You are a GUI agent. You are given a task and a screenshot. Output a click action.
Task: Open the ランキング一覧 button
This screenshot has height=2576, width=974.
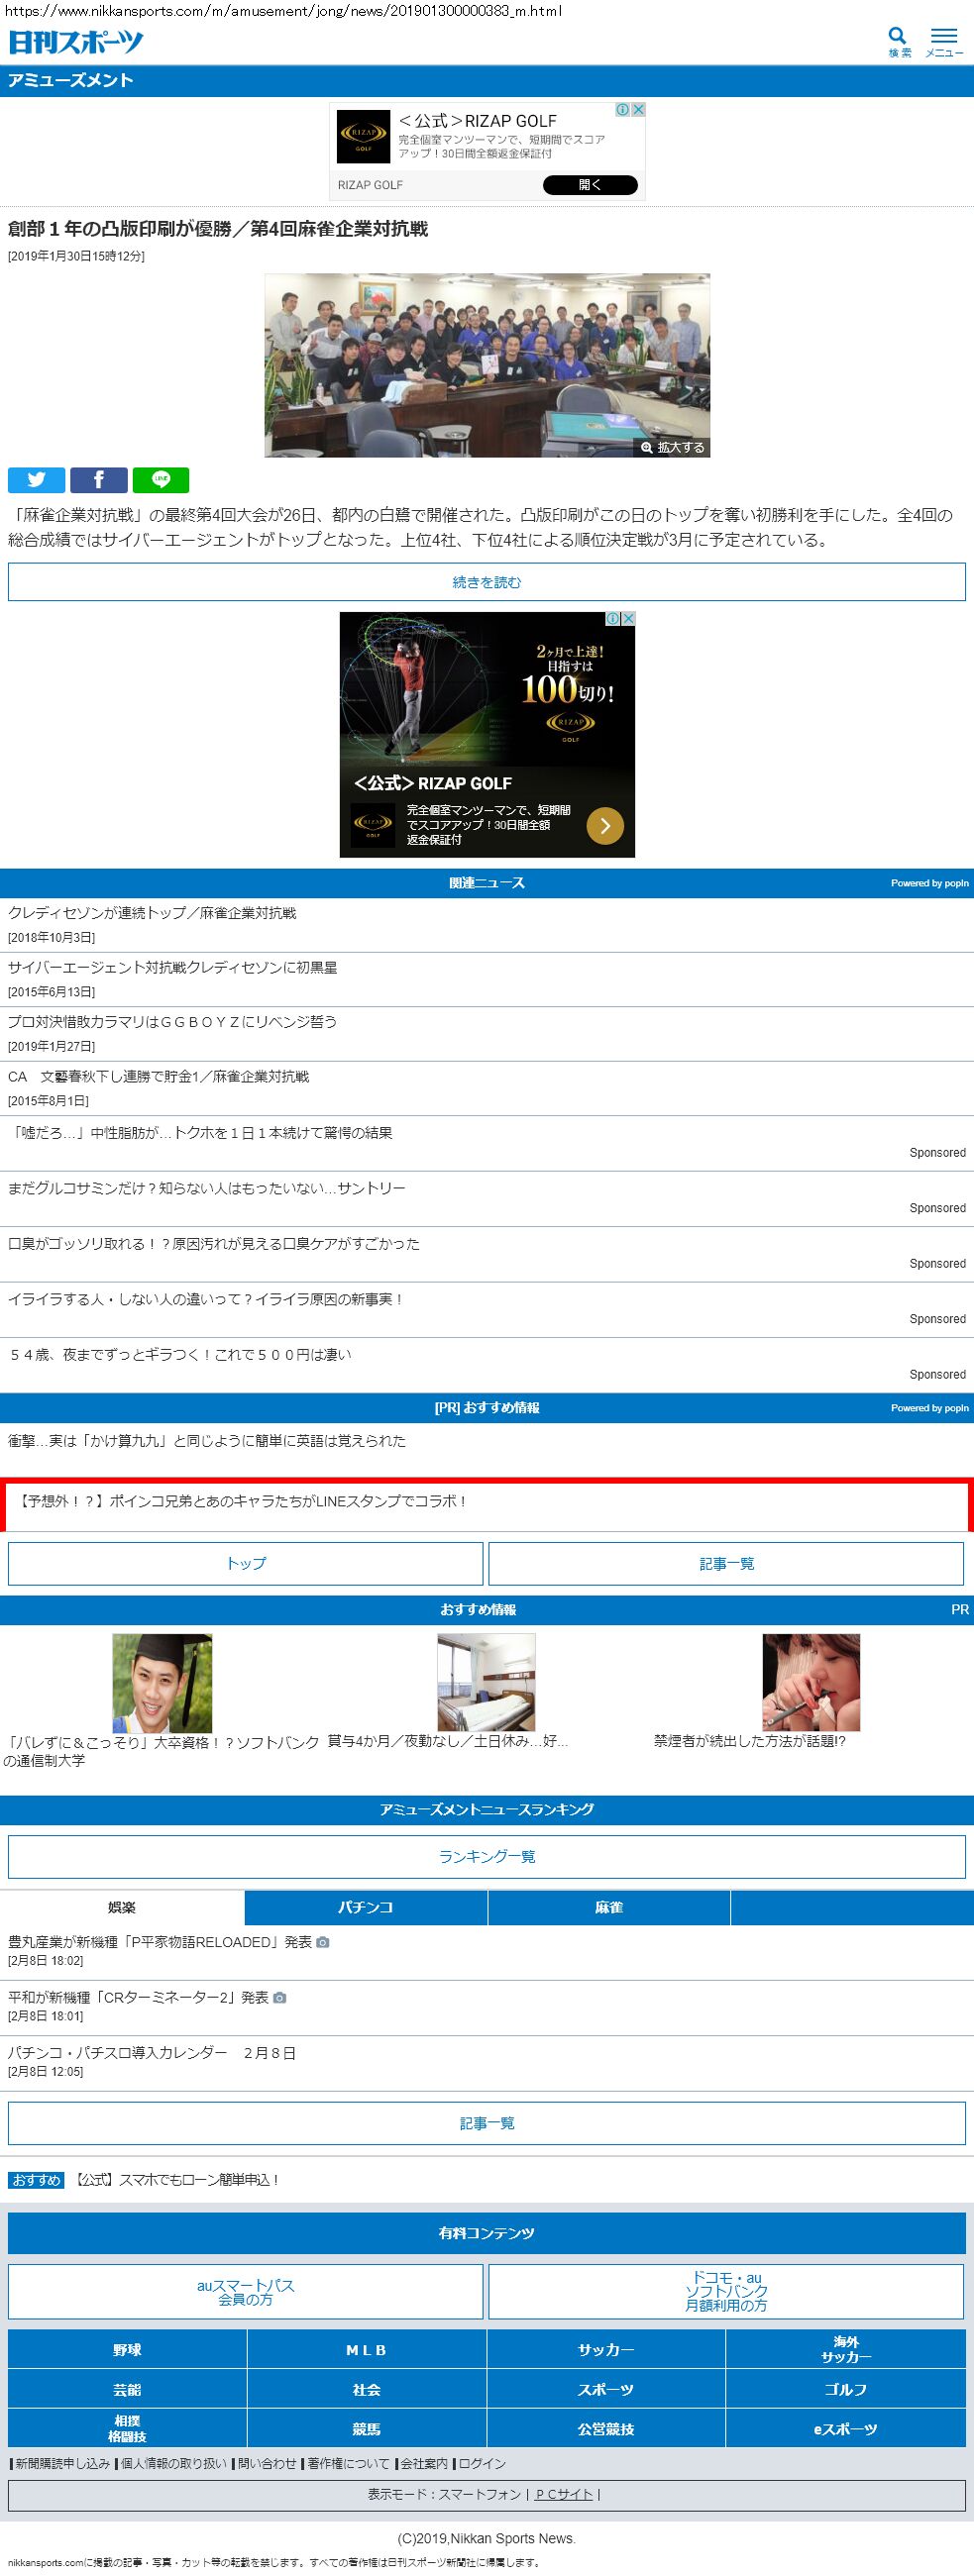click(486, 1856)
